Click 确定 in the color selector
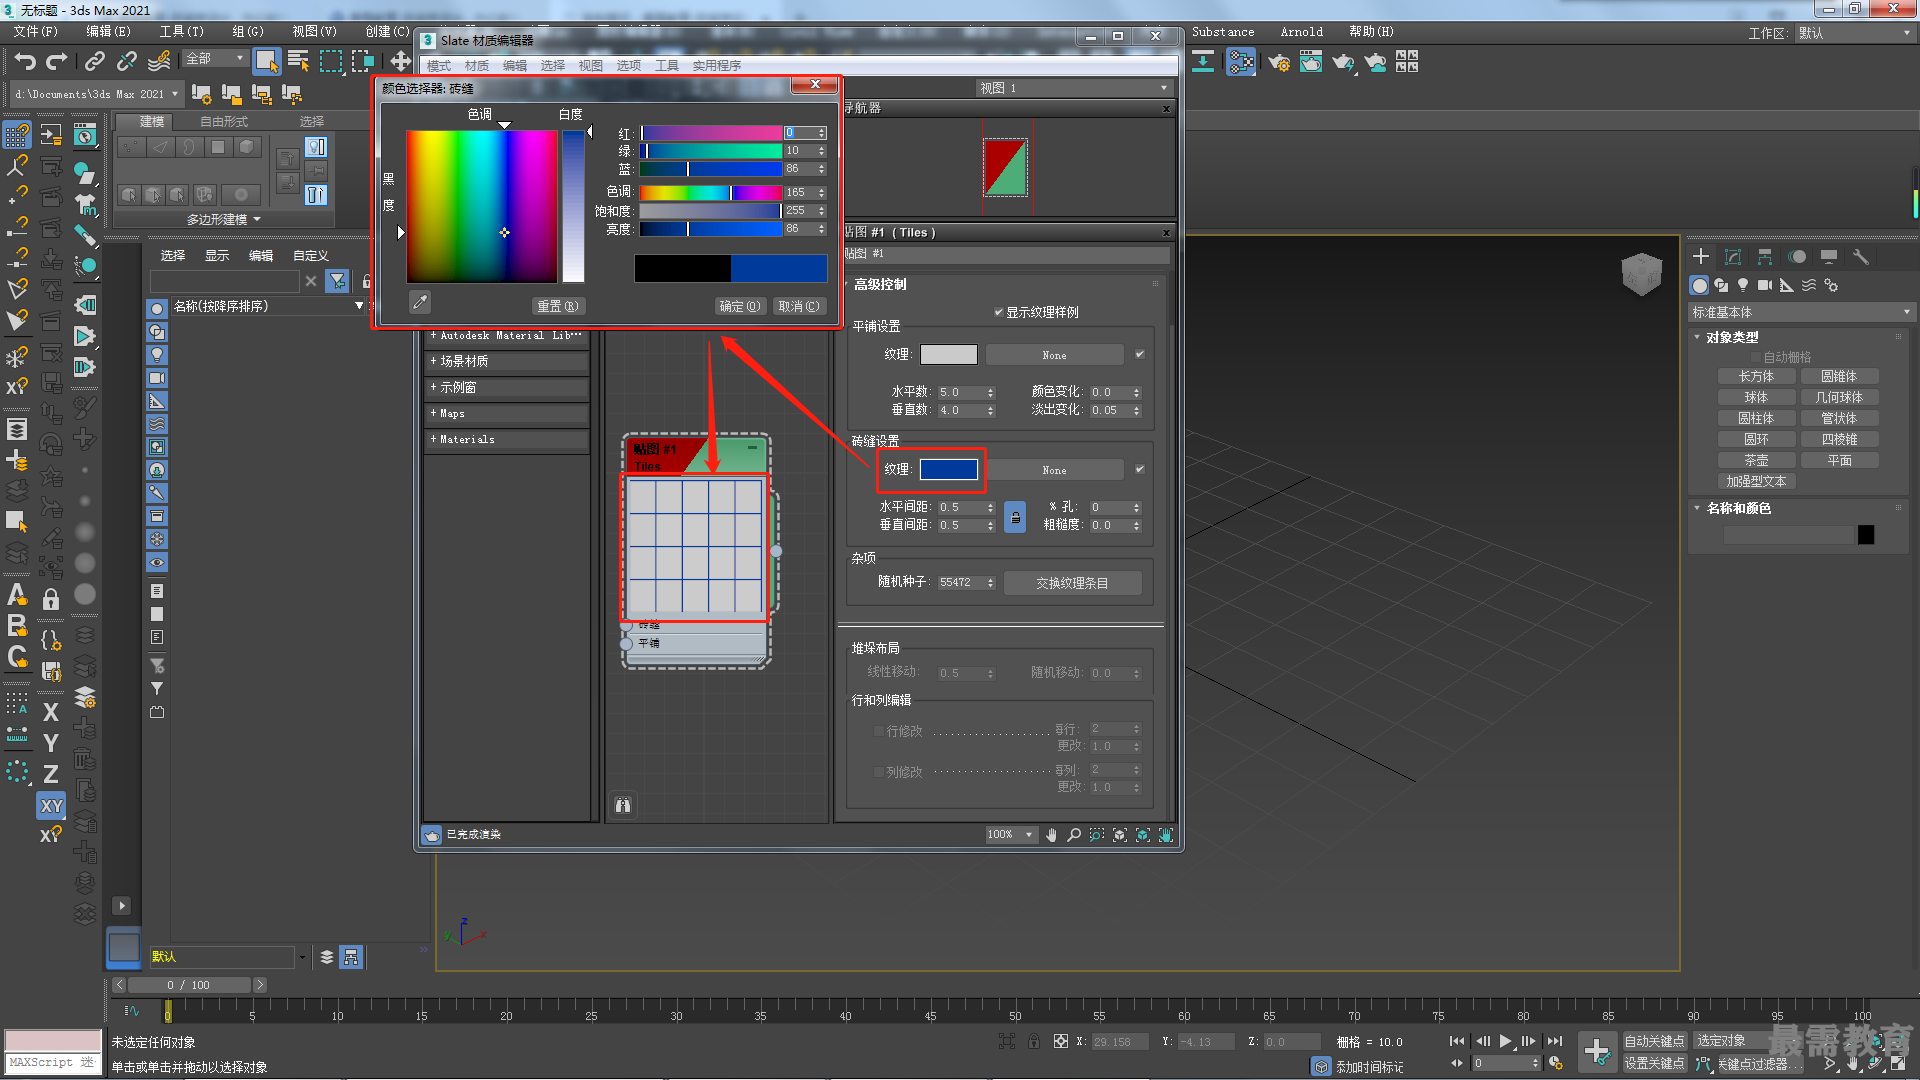This screenshot has width=1920, height=1080. tap(740, 307)
